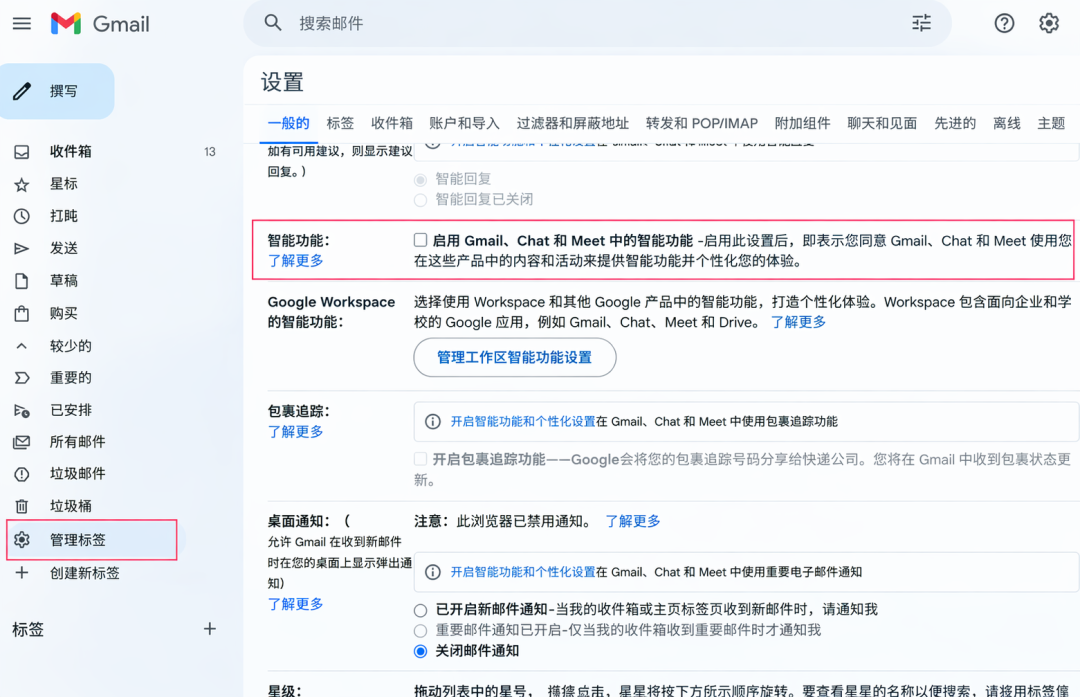This screenshot has height=697, width=1080.
Task: Enable Gmail, Chat and Meet 智能功能 checkbox
Action: 420,240
